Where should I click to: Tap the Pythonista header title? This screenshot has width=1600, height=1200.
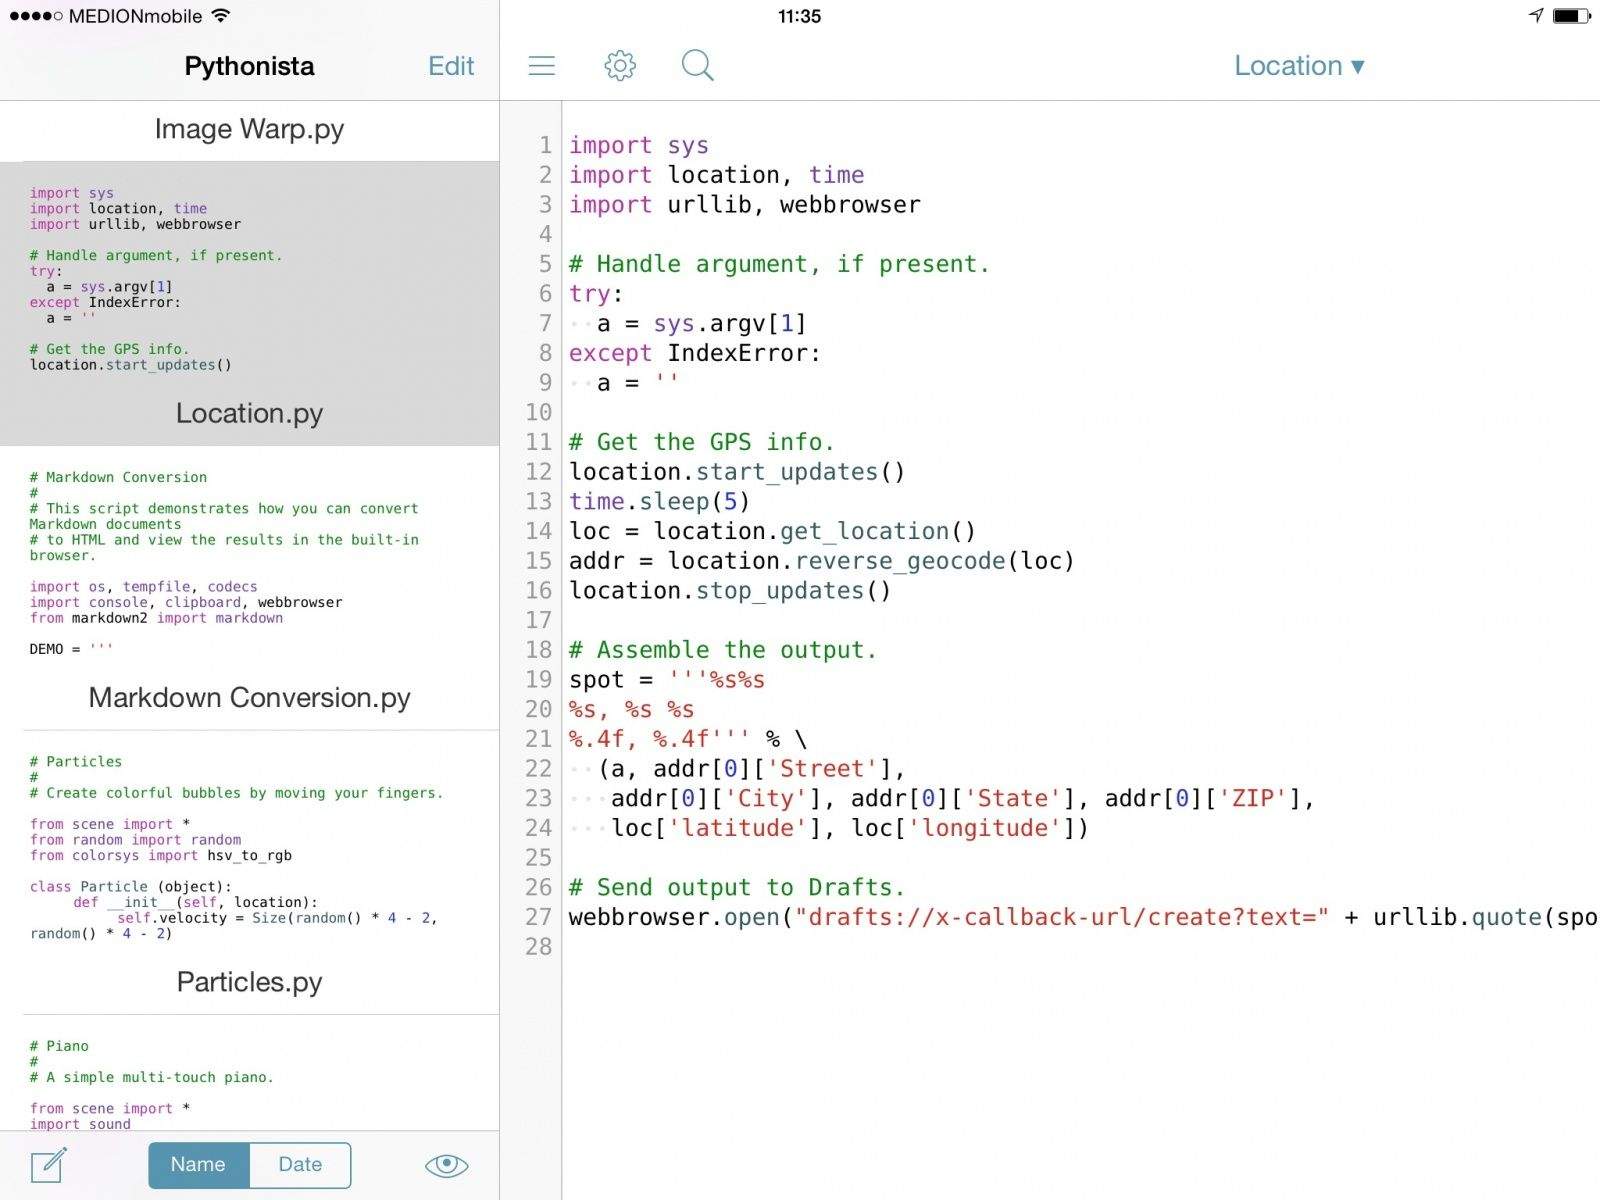(248, 65)
